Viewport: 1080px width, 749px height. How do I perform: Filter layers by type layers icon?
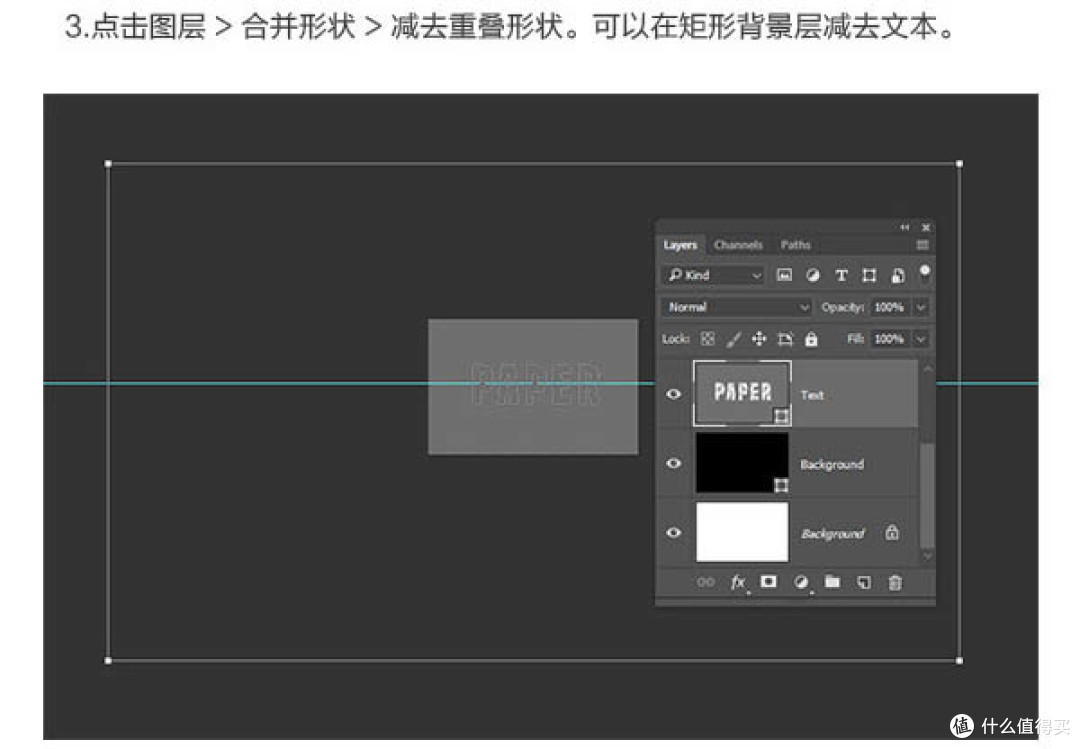click(841, 275)
